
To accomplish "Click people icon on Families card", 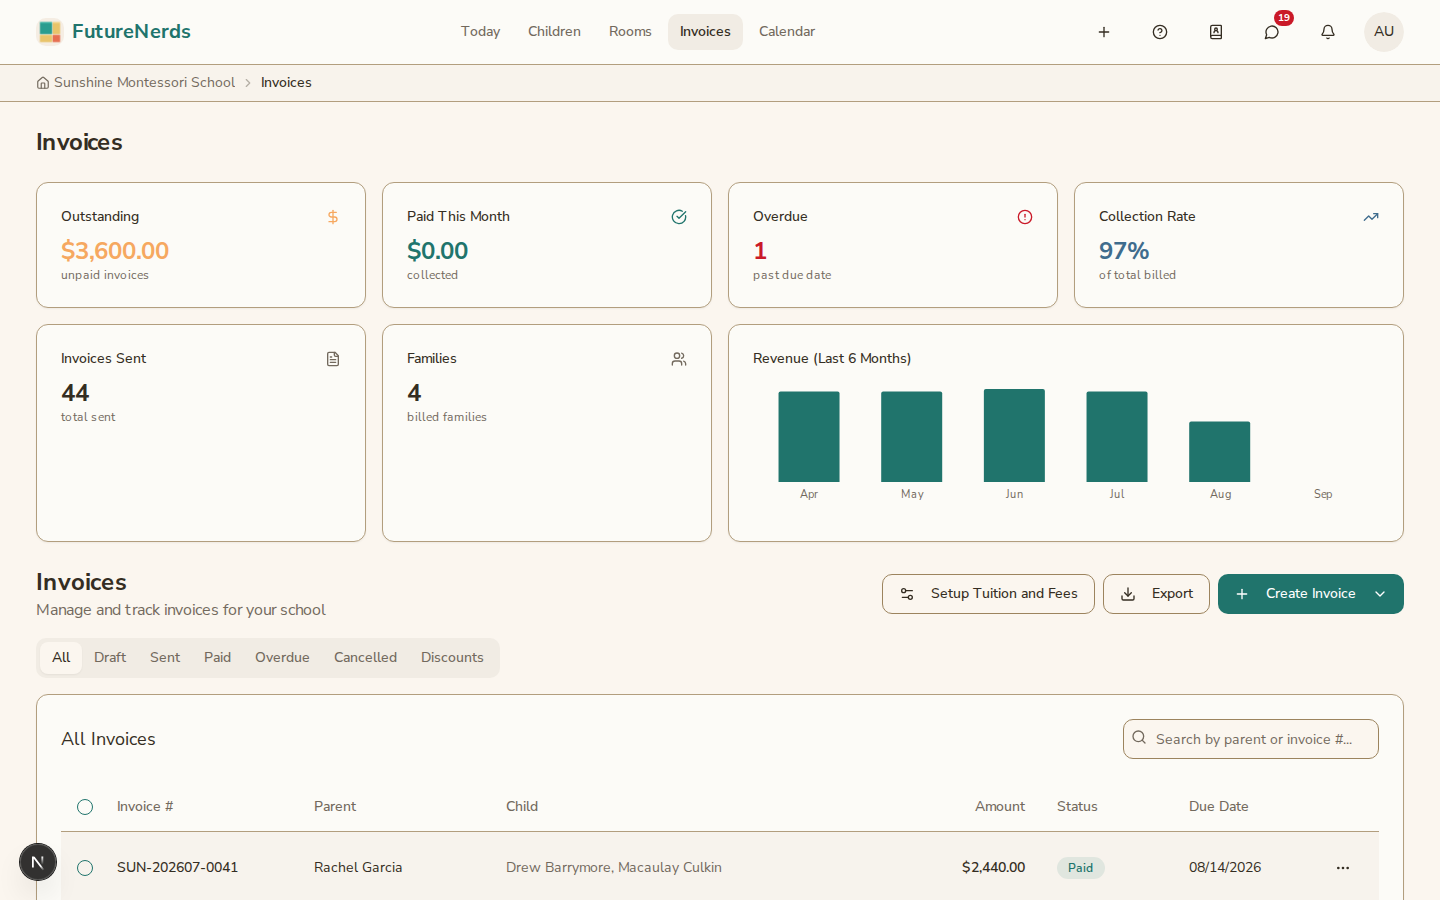I will coord(679,359).
